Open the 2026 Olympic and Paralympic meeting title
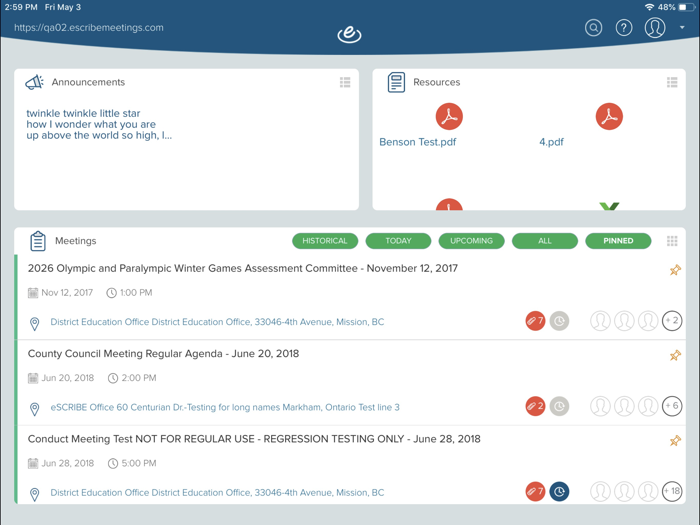 [x=242, y=268]
